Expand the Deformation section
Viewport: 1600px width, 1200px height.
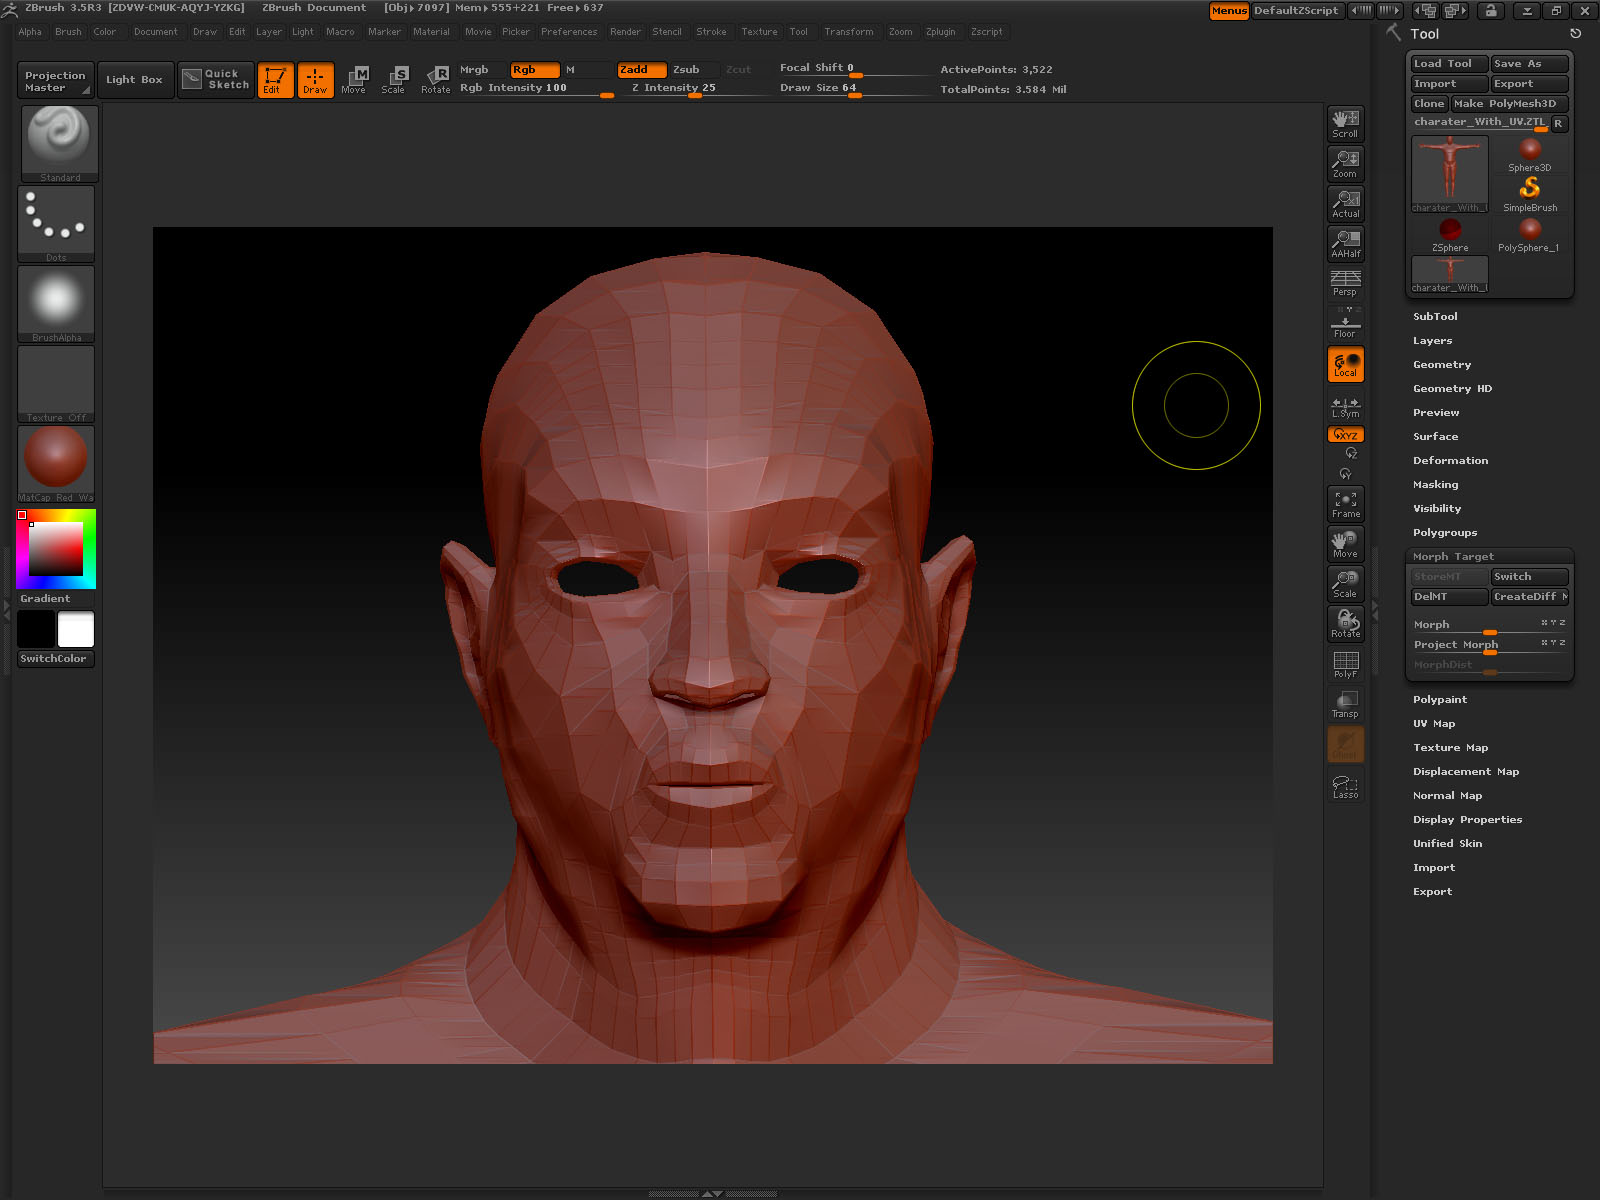click(1450, 460)
